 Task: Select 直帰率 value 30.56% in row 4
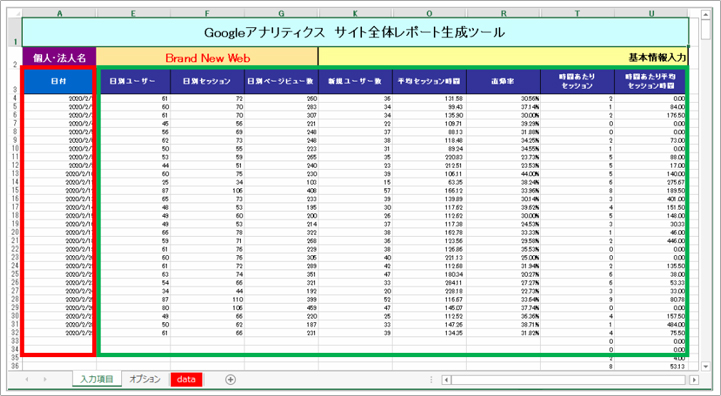[x=504, y=98]
